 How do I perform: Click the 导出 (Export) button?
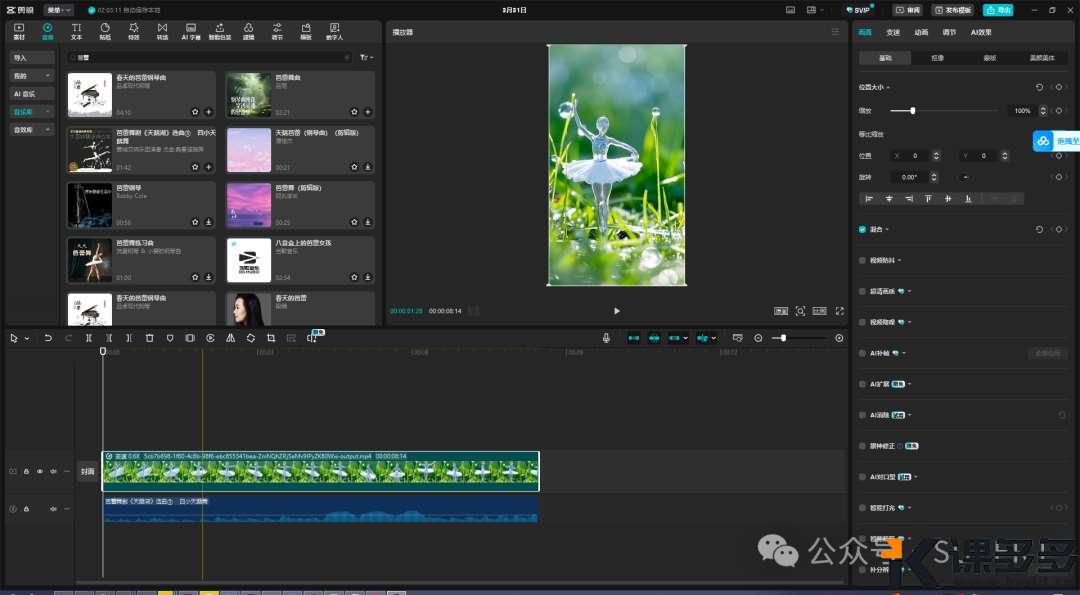(997, 10)
